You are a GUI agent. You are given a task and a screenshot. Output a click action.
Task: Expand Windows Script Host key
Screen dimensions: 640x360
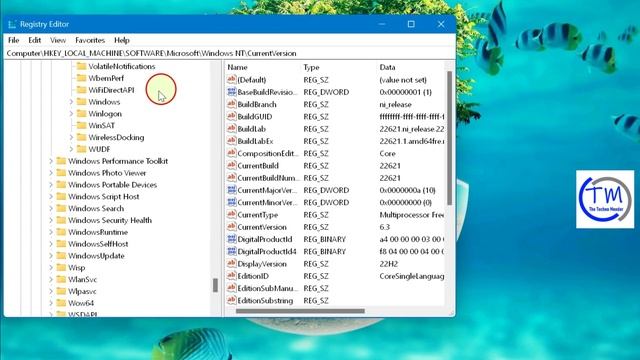click(x=51, y=196)
